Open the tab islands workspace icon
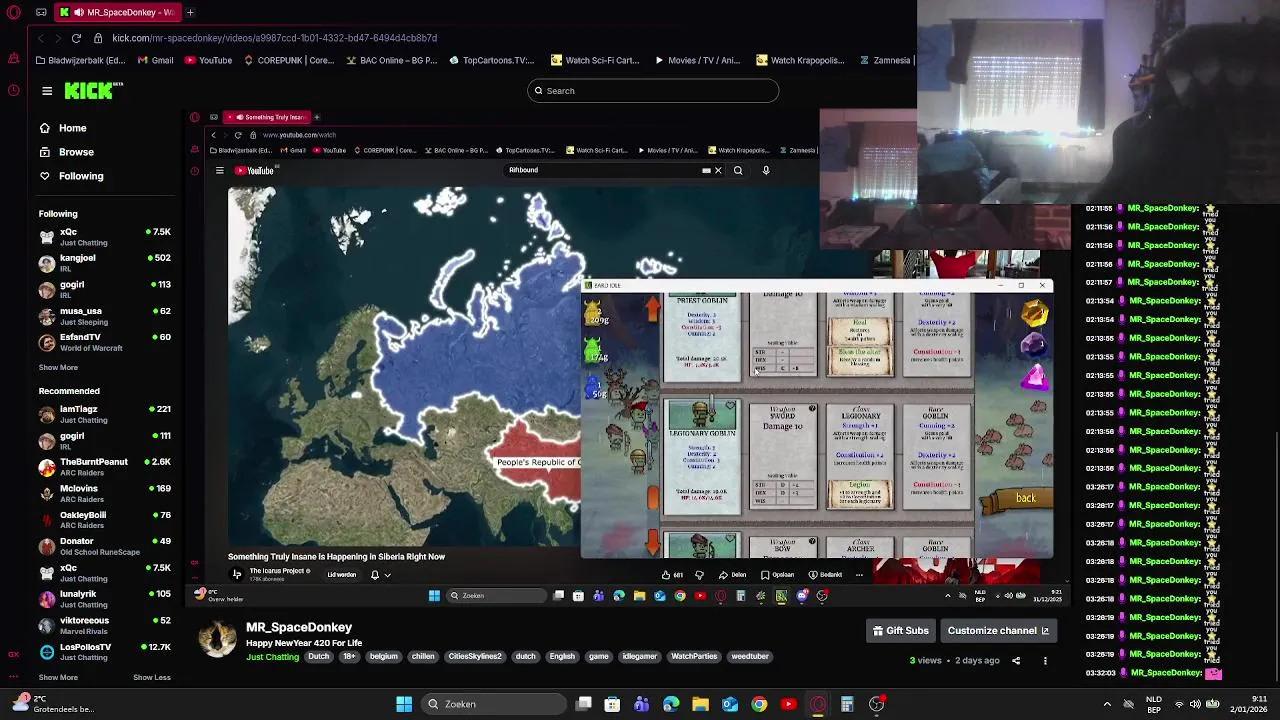 pos(41,12)
